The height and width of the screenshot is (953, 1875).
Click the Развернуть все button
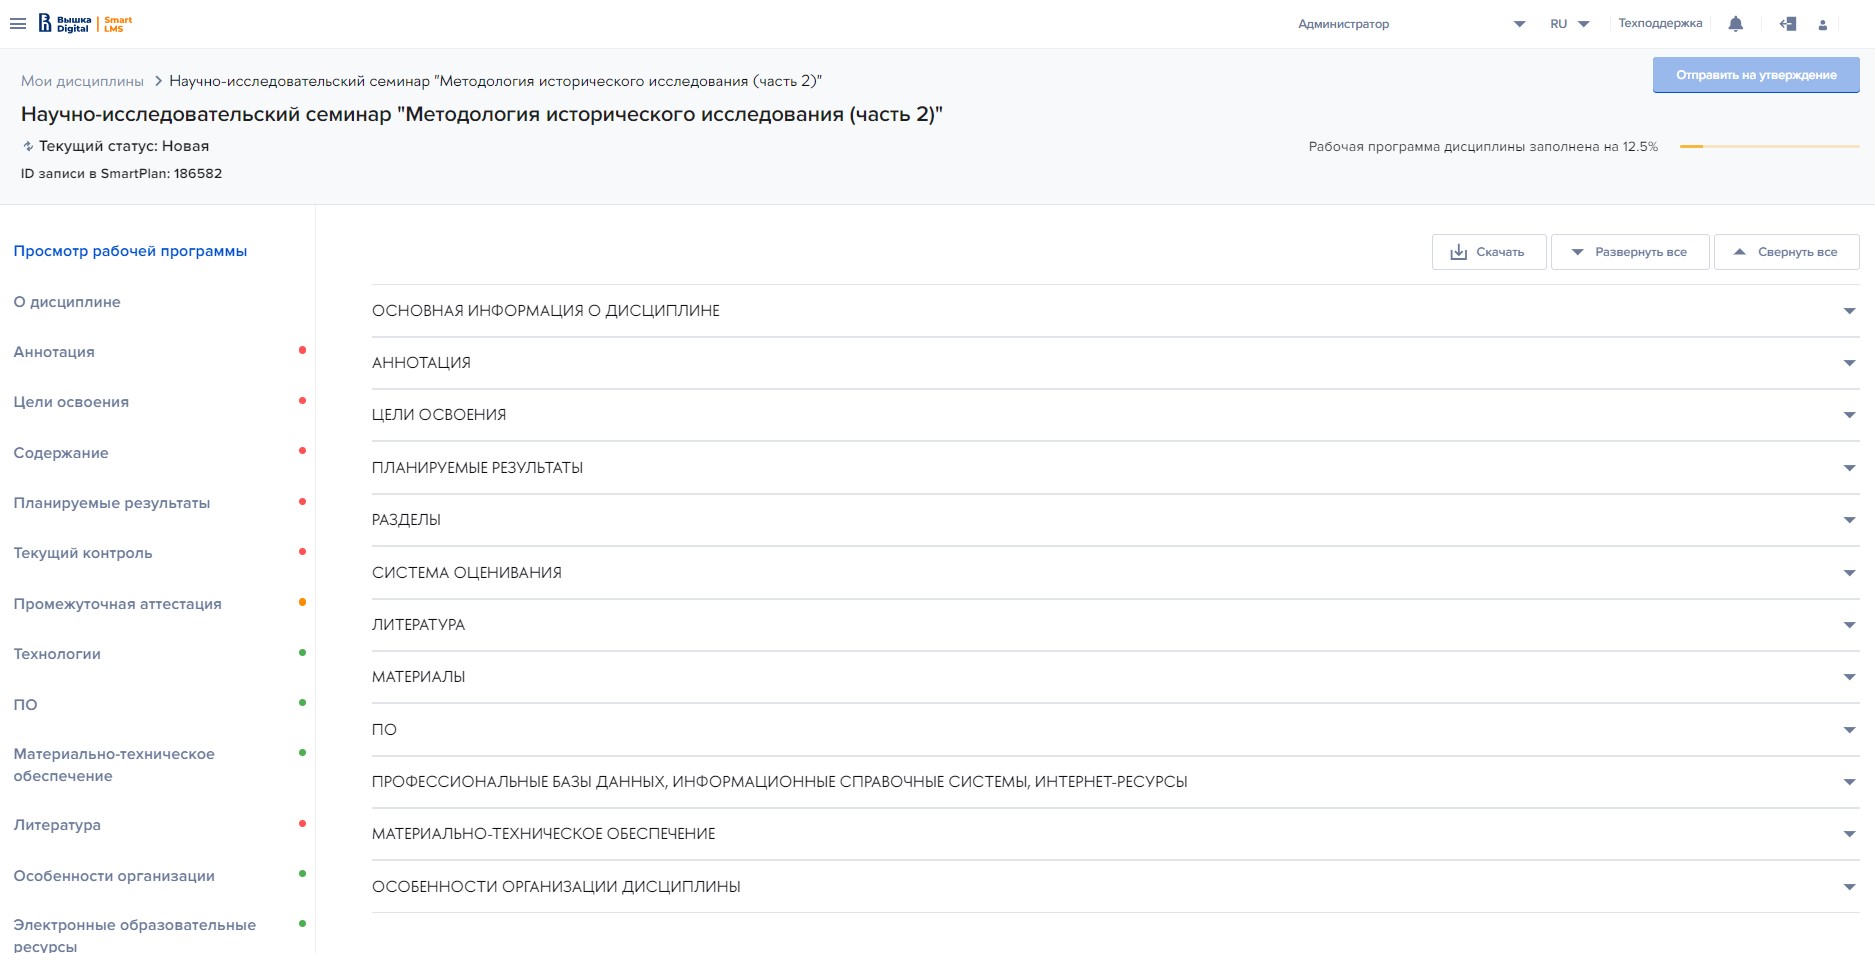pos(1629,252)
